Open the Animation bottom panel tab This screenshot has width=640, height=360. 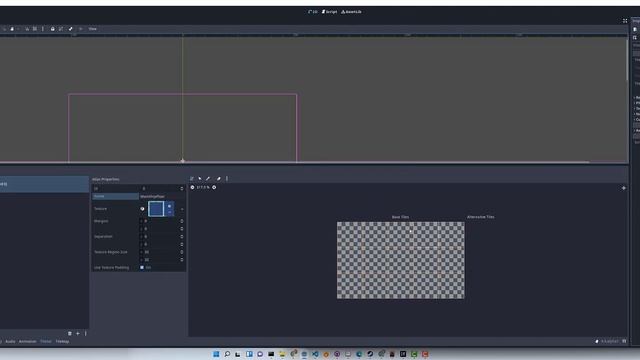28,342
